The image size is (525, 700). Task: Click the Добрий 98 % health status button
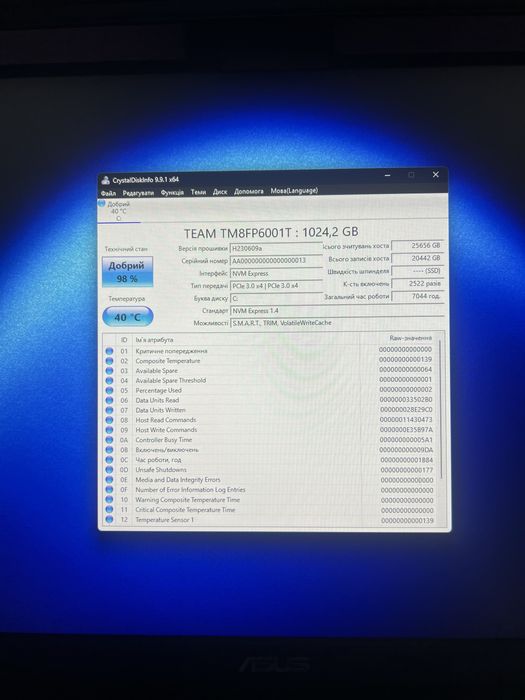[x=127, y=271]
